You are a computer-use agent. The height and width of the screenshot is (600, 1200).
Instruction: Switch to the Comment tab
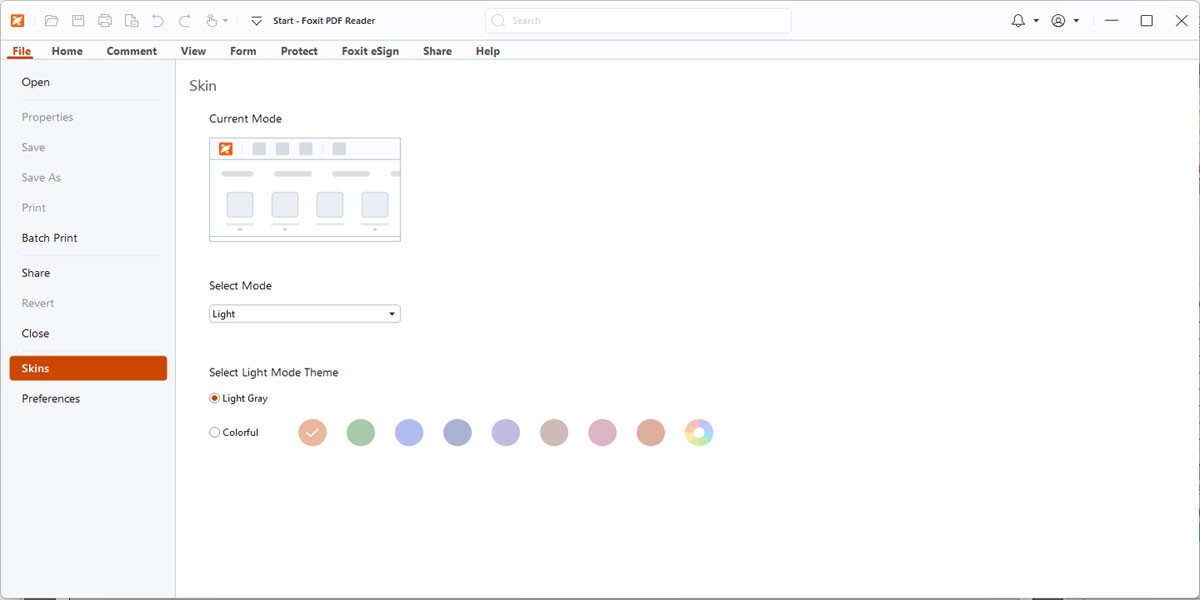coord(131,51)
